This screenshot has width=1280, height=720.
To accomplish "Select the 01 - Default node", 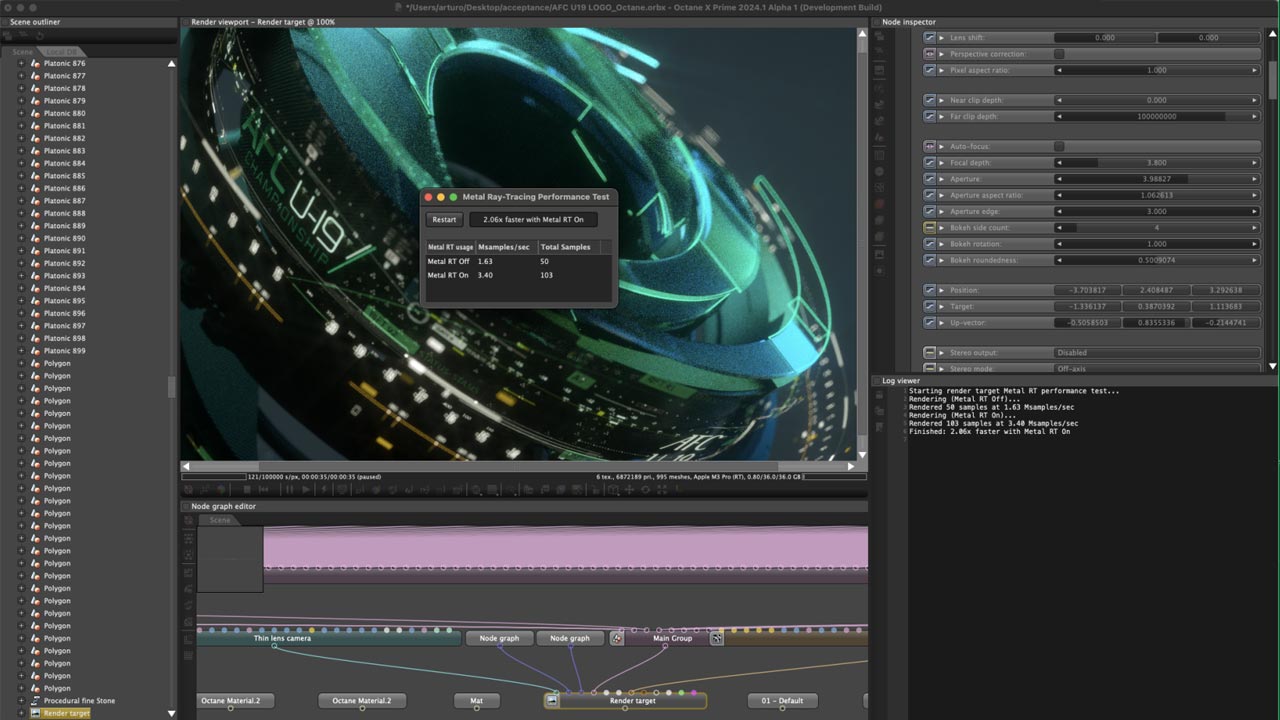I will pyautogui.click(x=782, y=701).
